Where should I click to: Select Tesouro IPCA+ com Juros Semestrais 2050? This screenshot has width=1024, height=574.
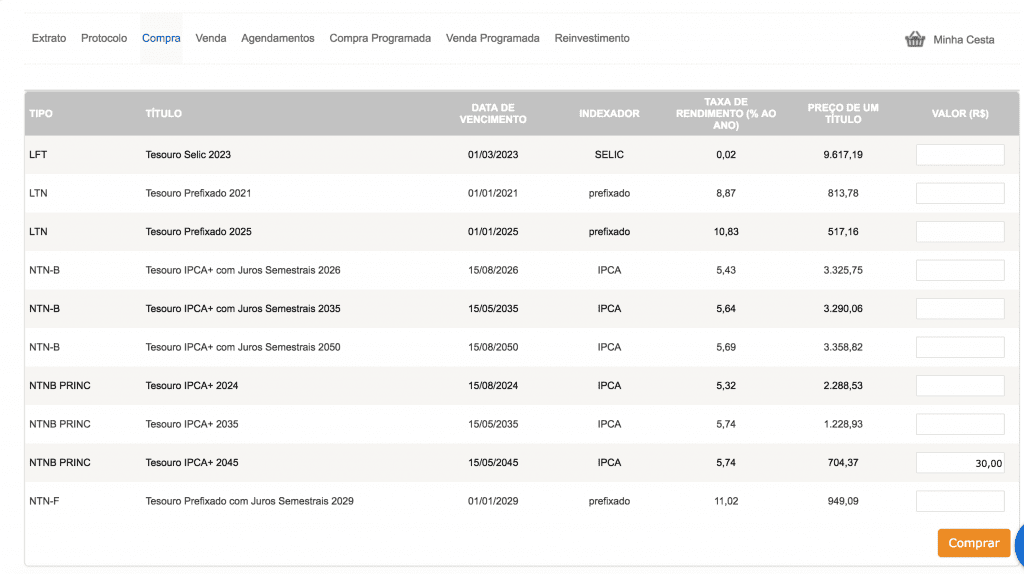pyautogui.click(x=242, y=347)
